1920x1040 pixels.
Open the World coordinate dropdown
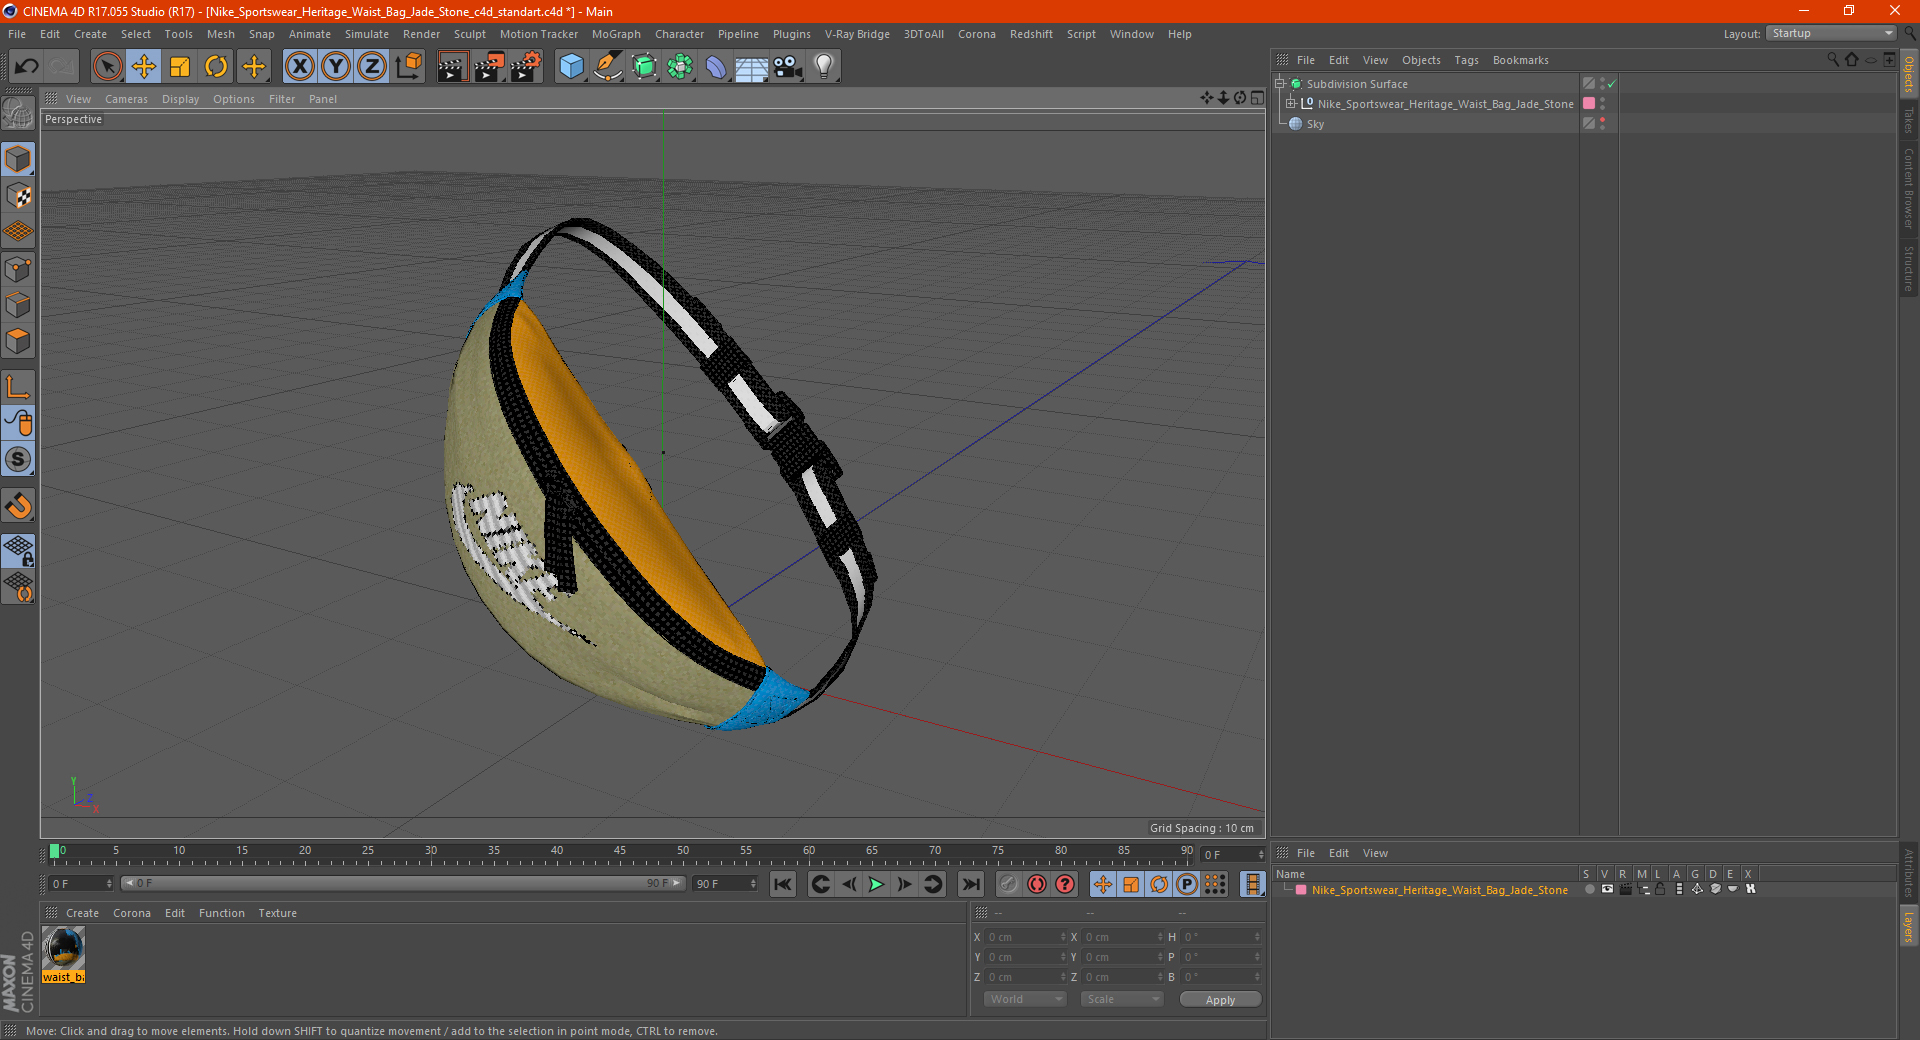tap(1026, 999)
